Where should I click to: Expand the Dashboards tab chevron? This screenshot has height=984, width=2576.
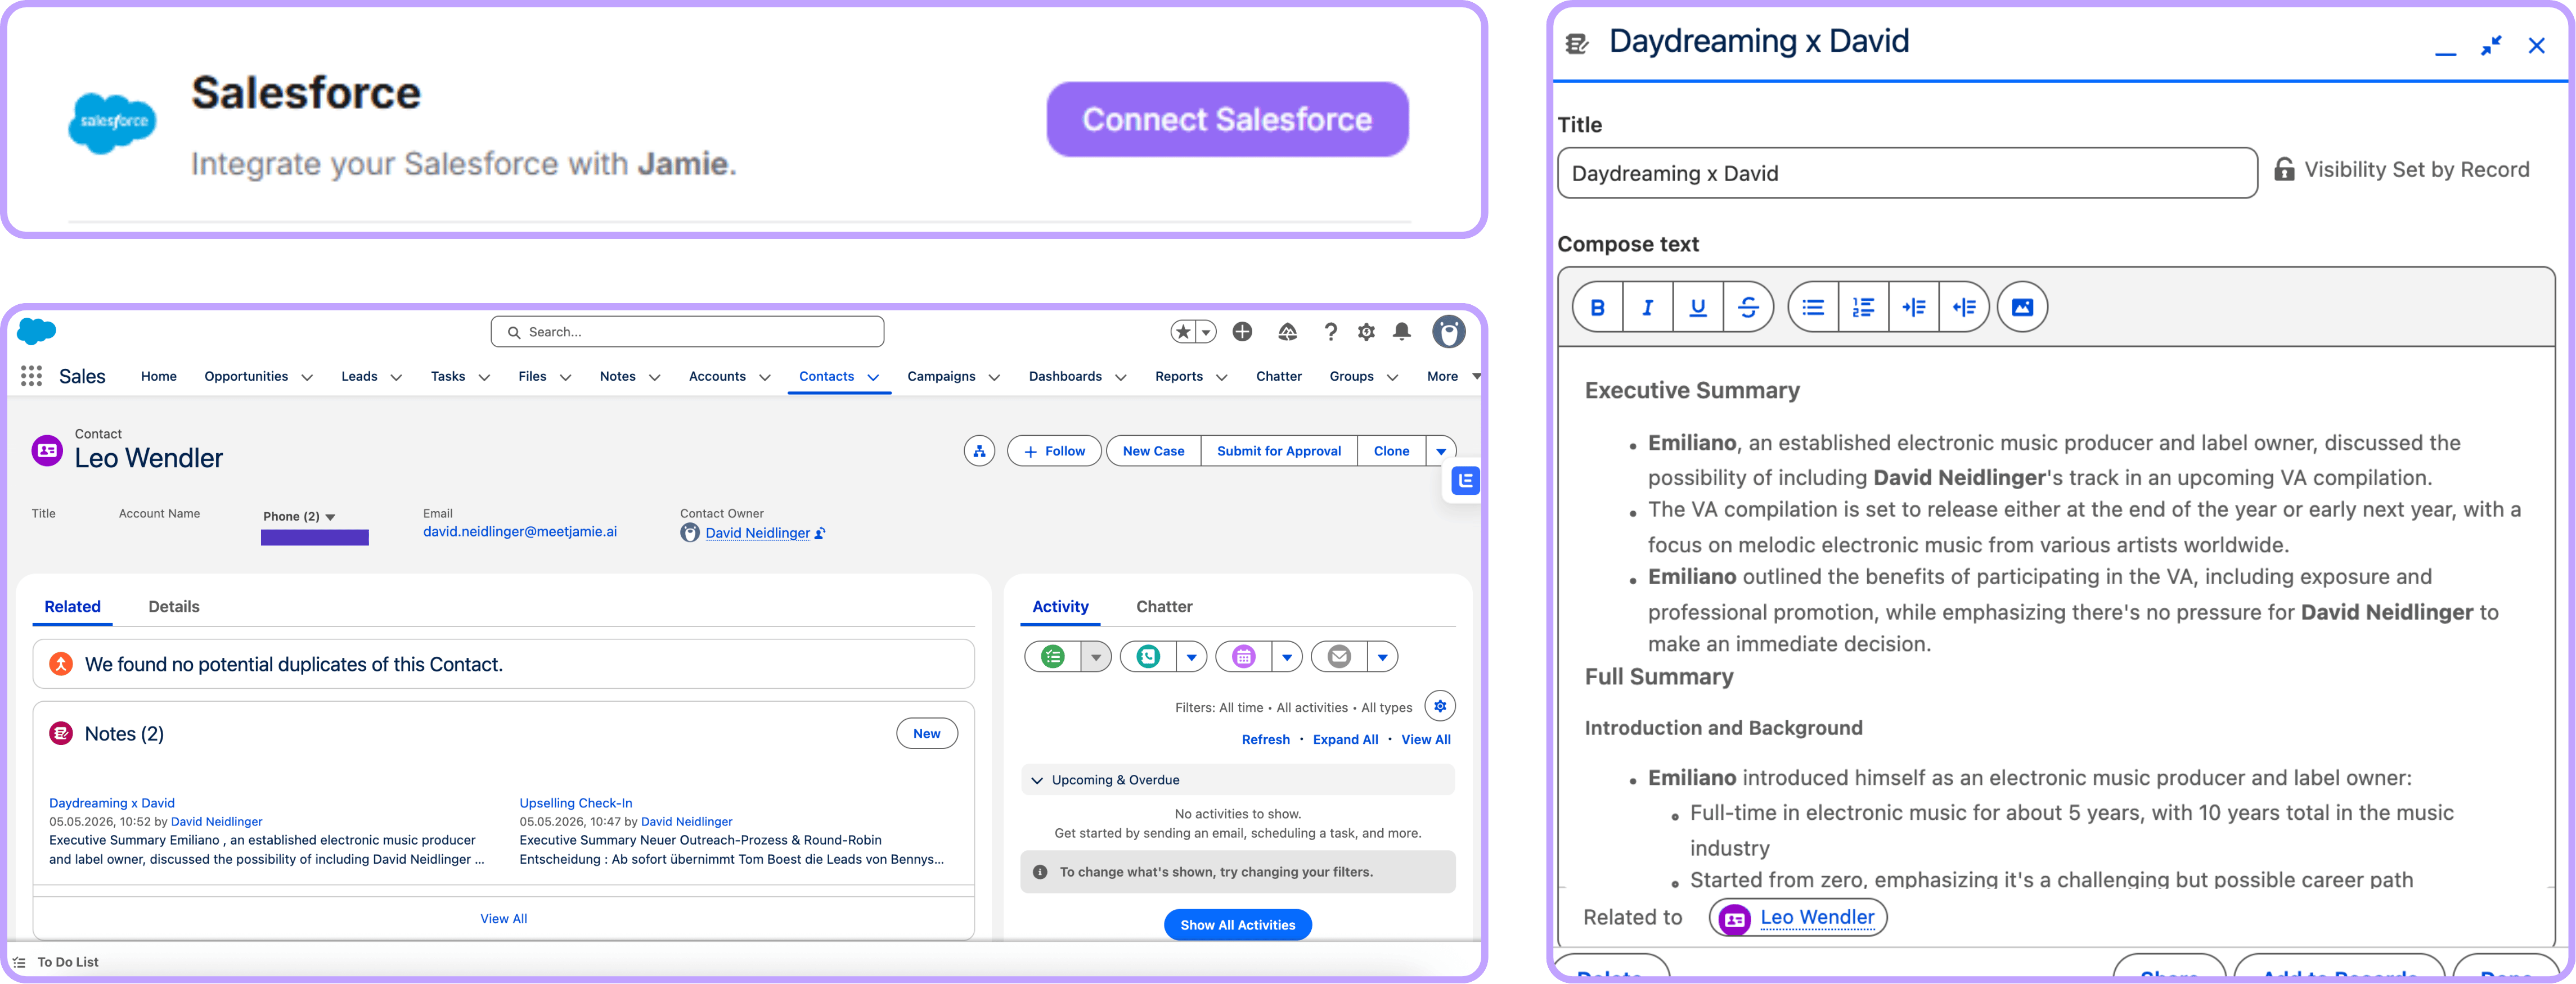(x=1120, y=378)
